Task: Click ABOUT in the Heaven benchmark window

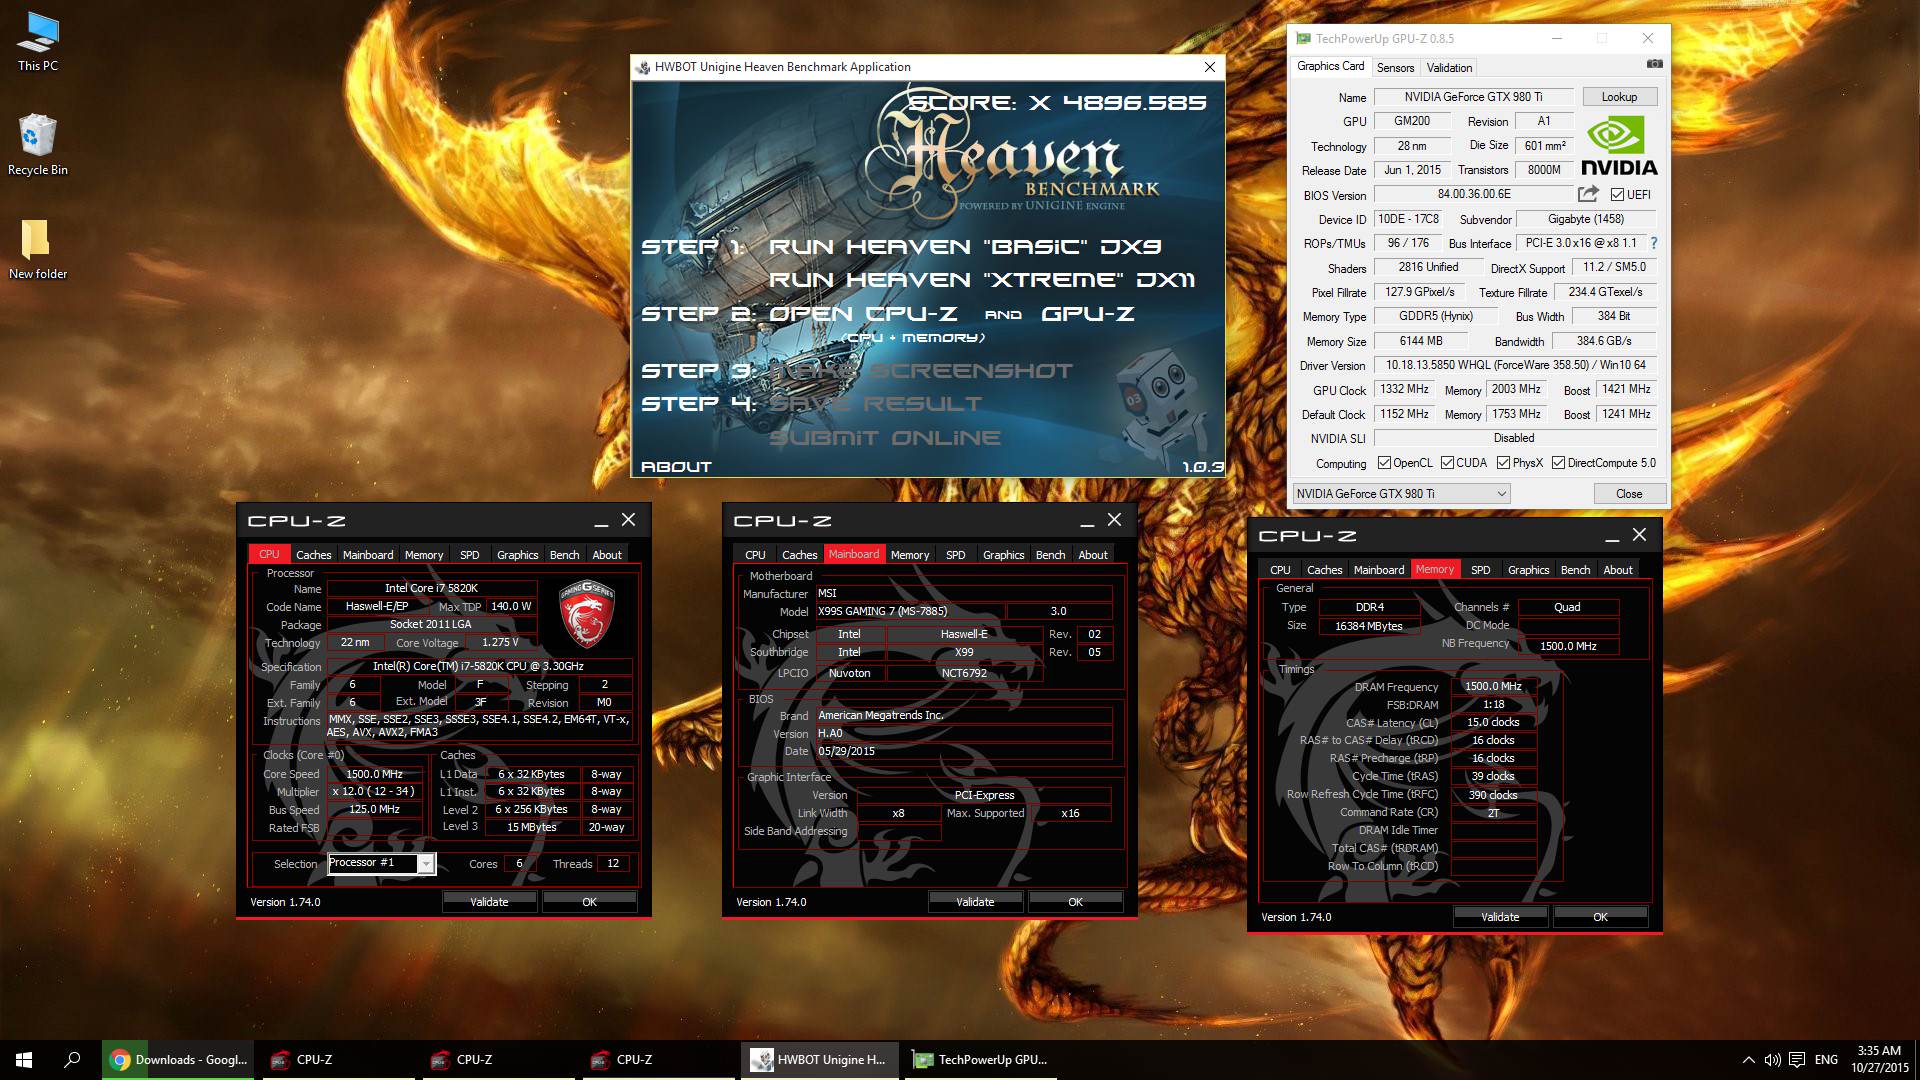Action: coord(676,467)
